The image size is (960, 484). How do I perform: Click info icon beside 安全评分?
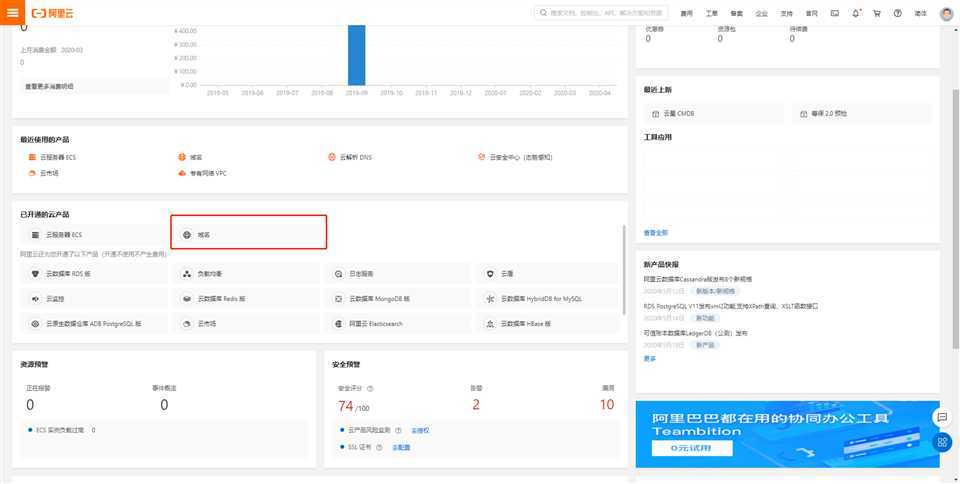coord(370,389)
